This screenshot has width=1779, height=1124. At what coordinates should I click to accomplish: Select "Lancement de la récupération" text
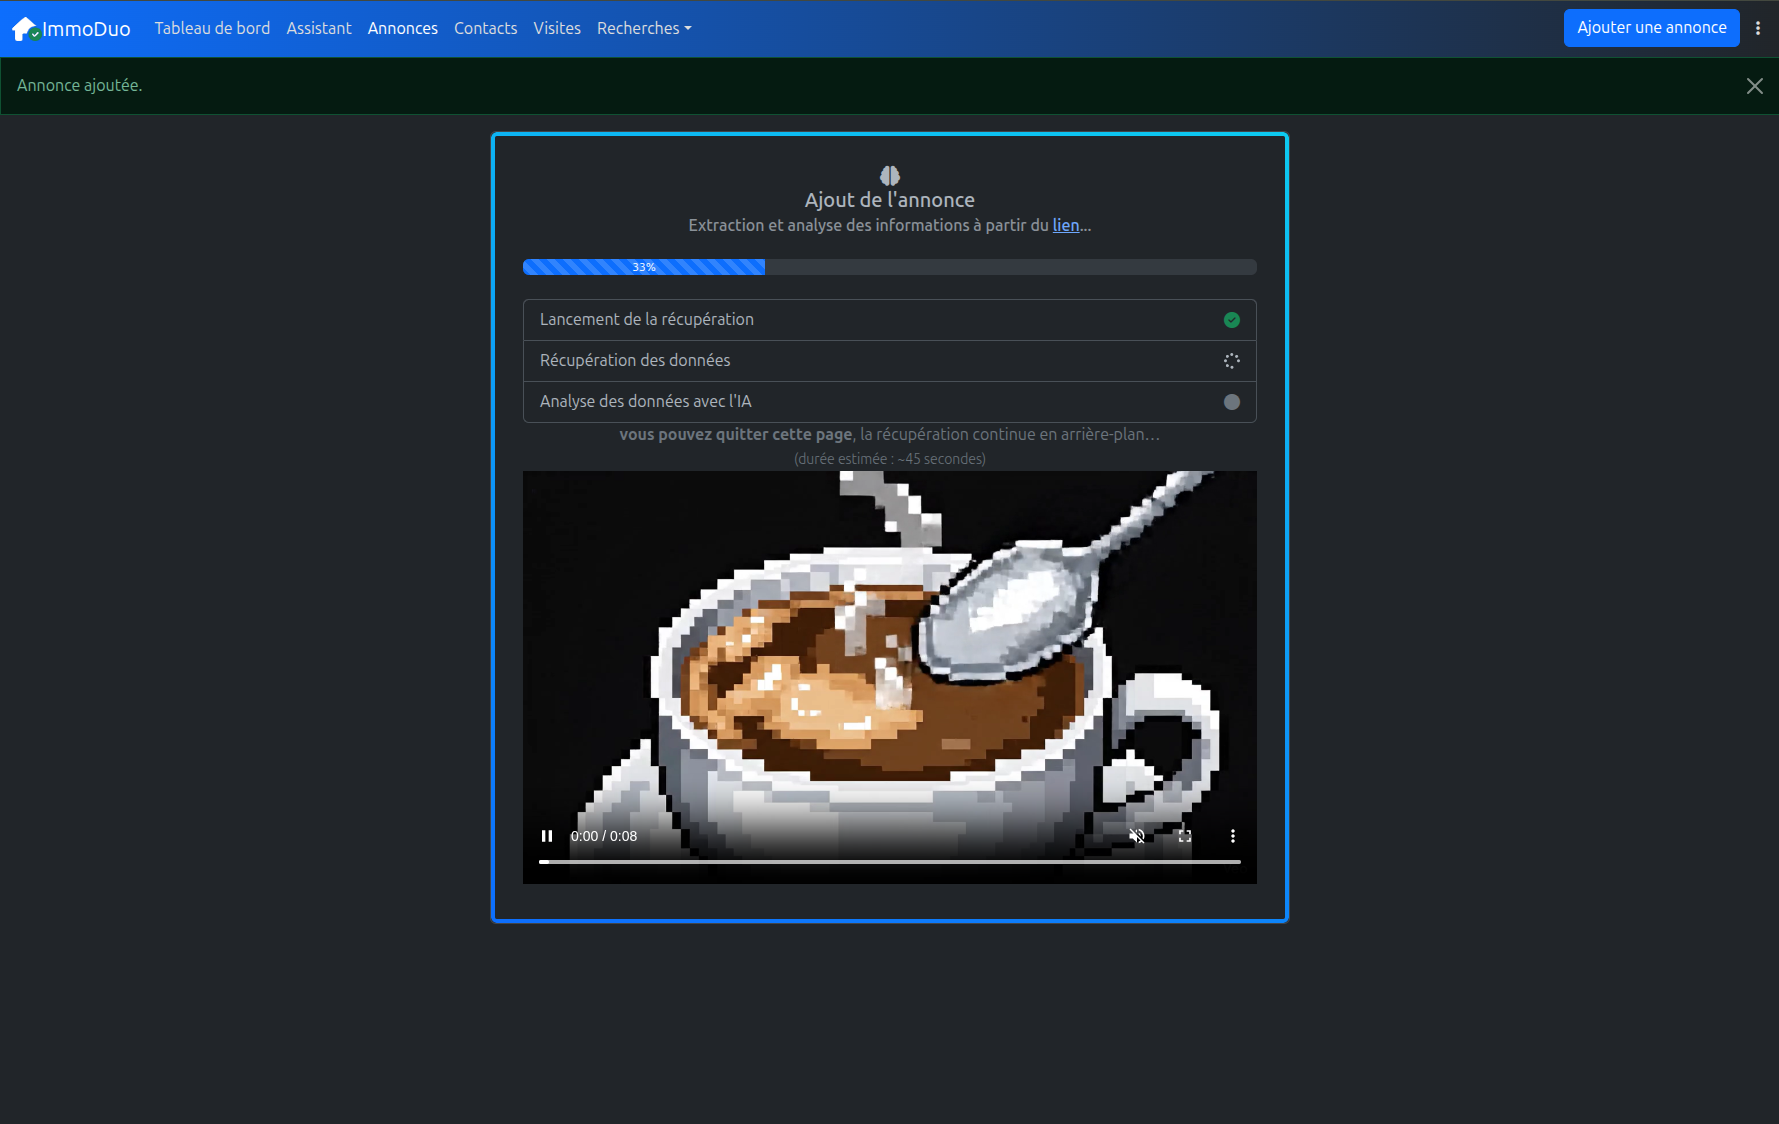(647, 319)
